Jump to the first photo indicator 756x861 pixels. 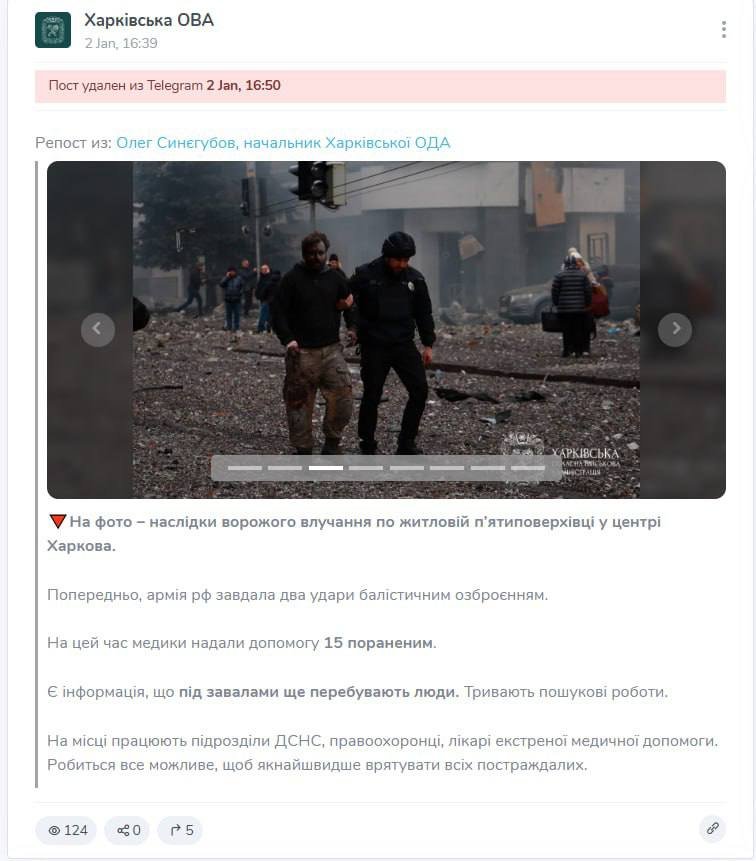245,468
